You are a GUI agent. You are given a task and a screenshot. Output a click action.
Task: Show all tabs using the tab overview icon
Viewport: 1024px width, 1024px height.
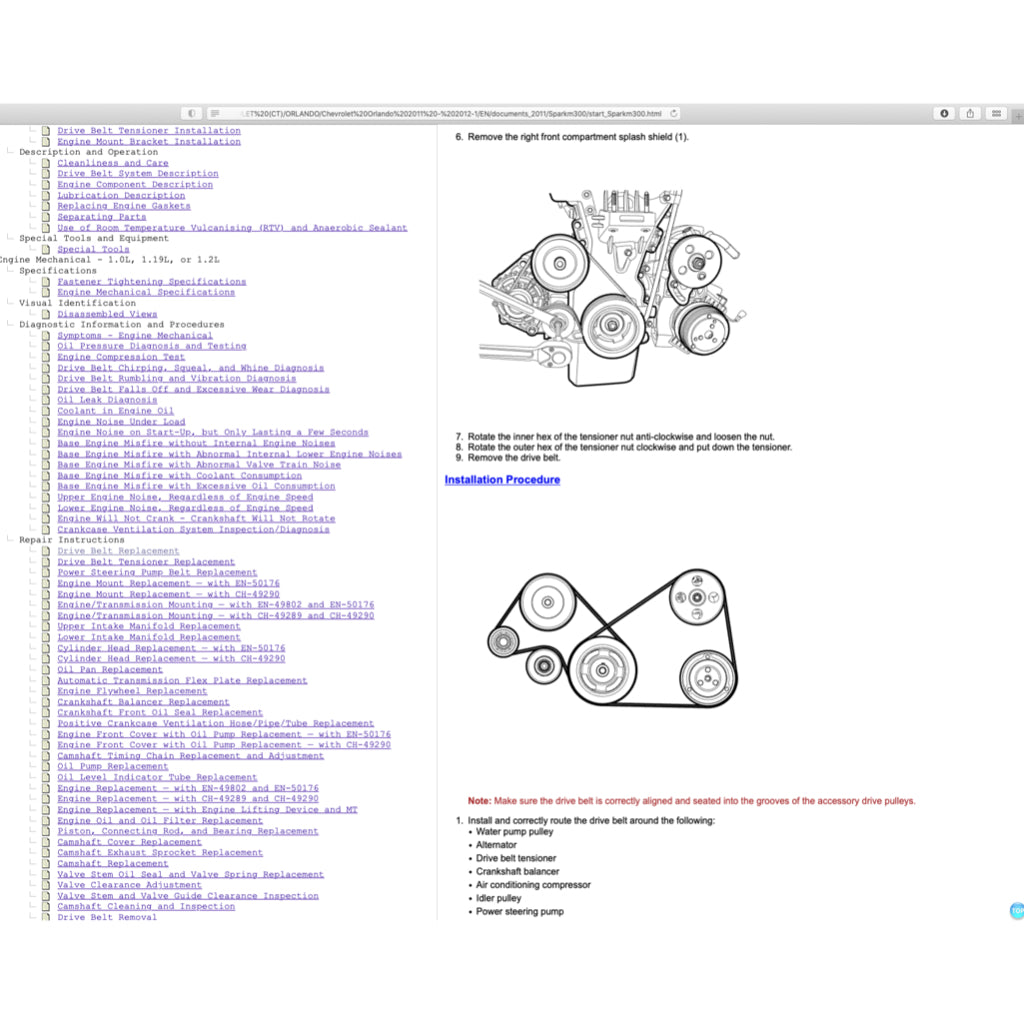(x=996, y=113)
